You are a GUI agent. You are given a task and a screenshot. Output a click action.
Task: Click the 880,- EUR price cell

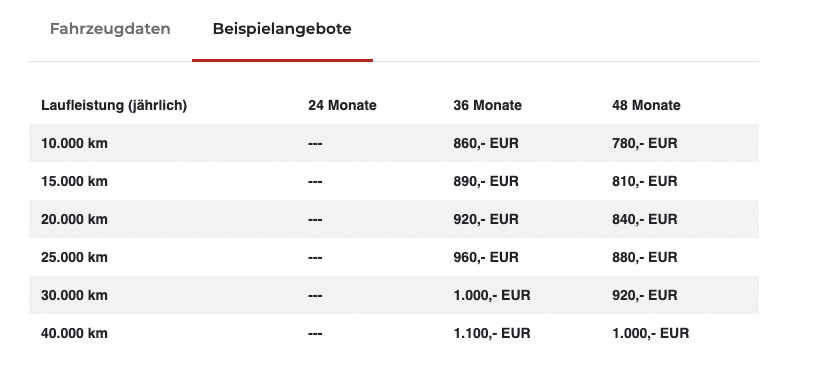pos(645,257)
